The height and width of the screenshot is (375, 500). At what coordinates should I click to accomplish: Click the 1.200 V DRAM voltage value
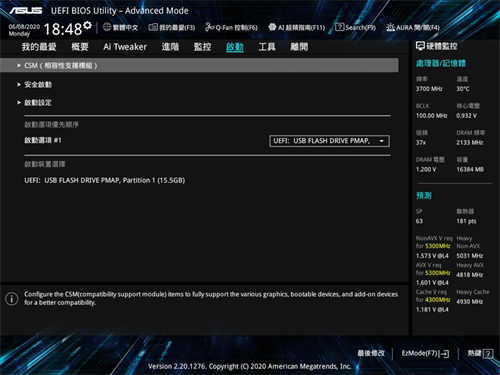point(426,169)
